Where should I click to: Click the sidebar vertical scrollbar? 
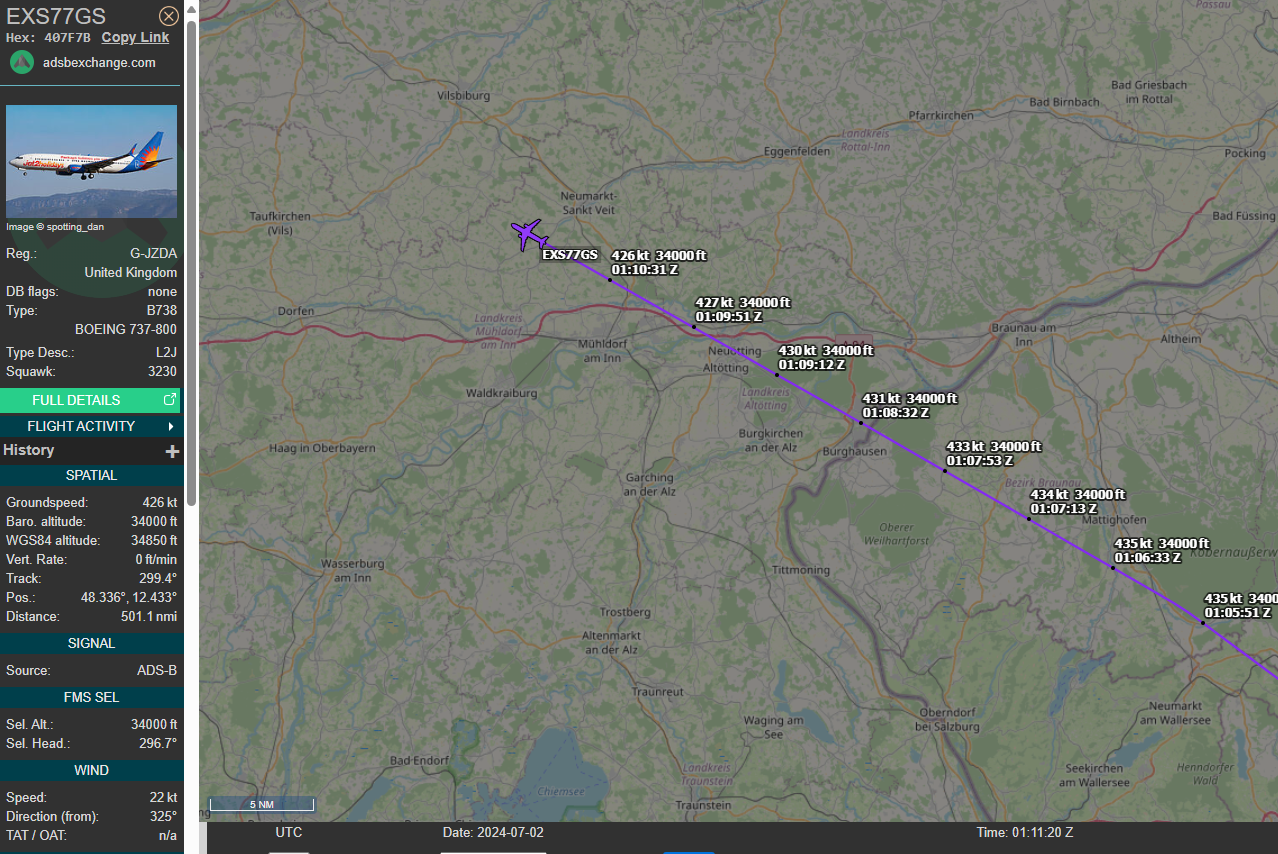191,260
